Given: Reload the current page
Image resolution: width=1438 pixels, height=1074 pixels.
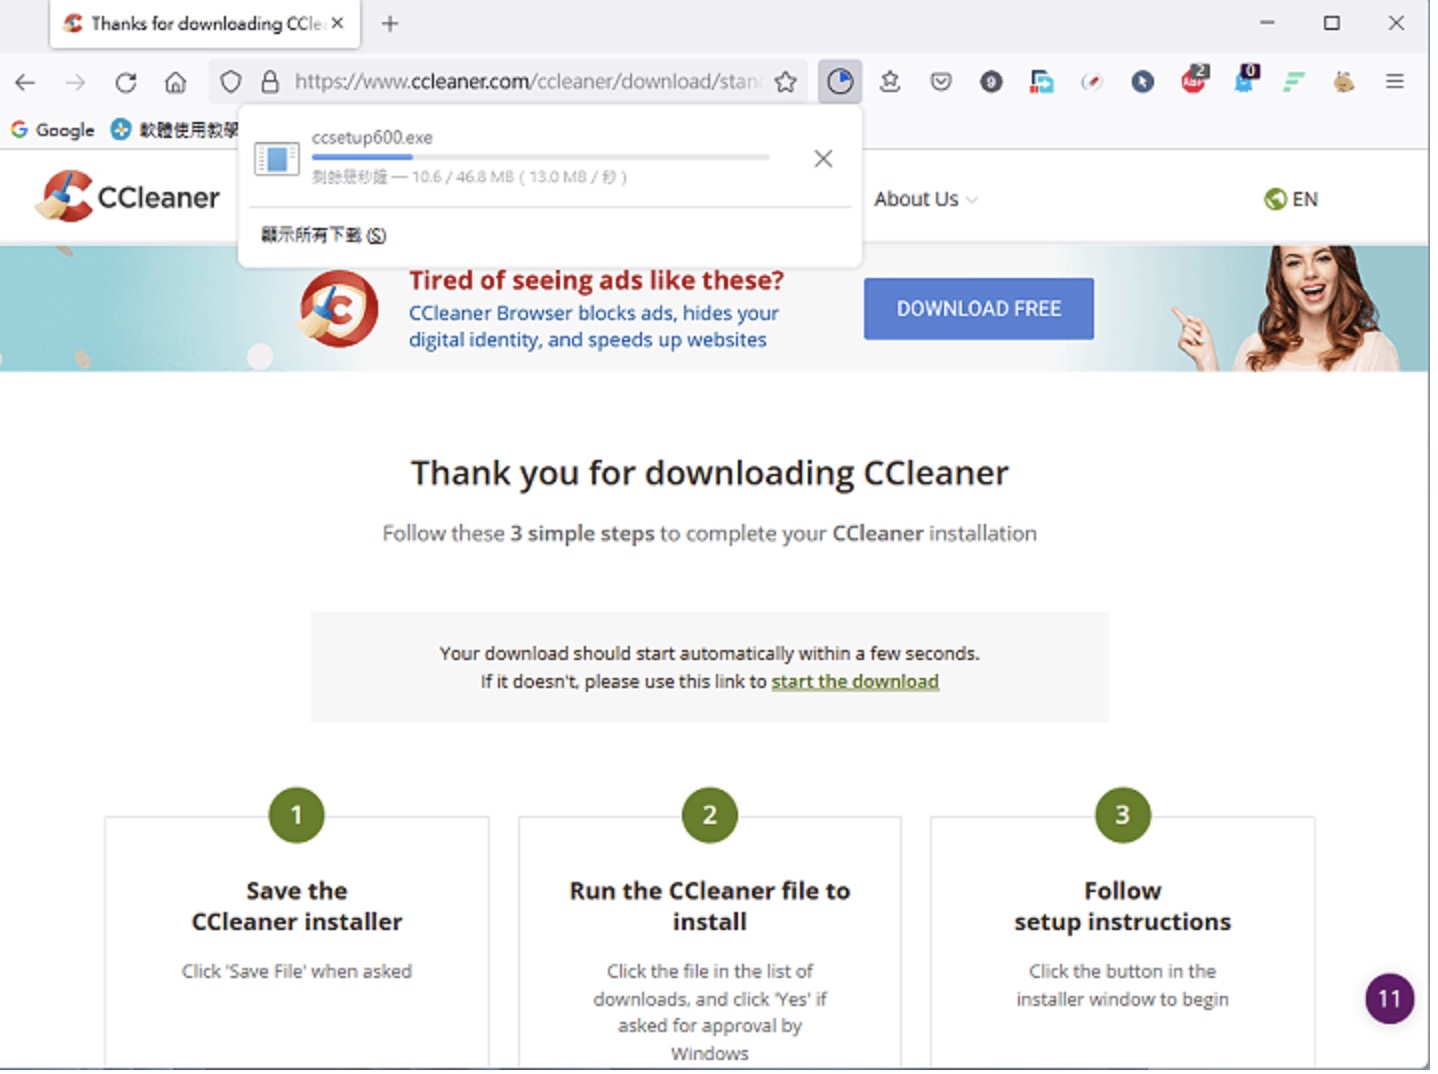Looking at the screenshot, I should tap(125, 82).
